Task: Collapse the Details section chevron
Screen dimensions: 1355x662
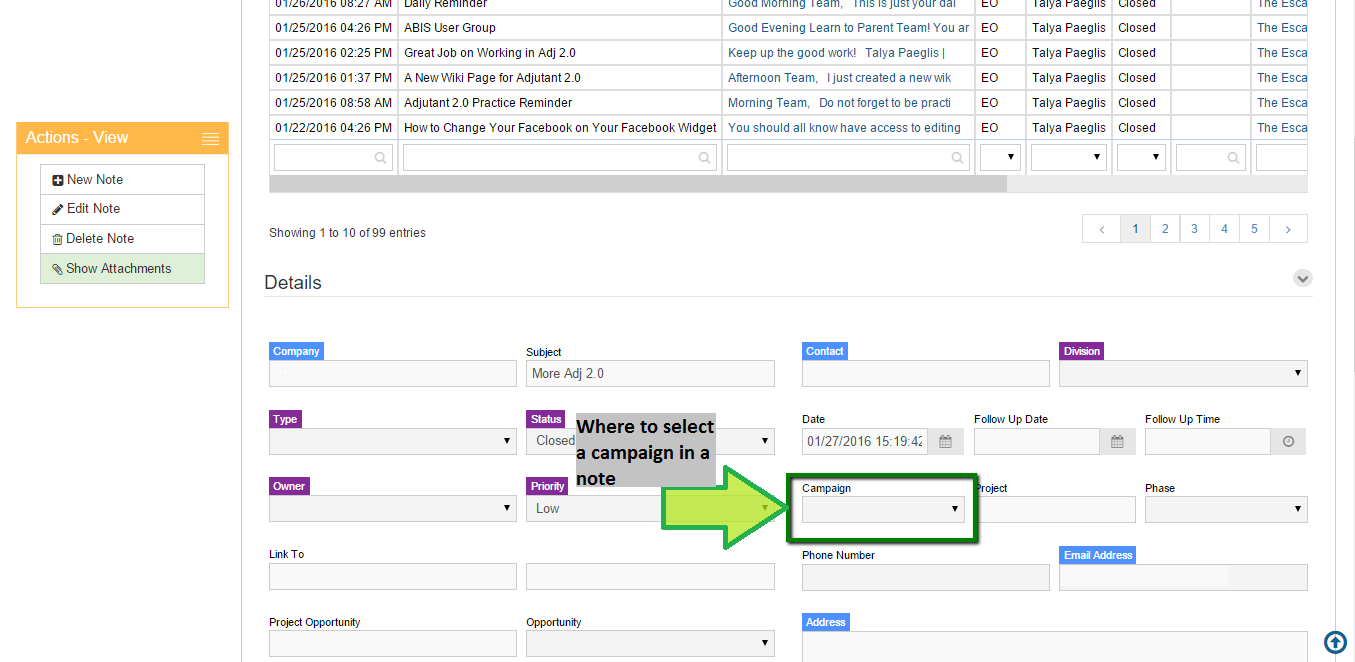Action: click(x=1302, y=279)
